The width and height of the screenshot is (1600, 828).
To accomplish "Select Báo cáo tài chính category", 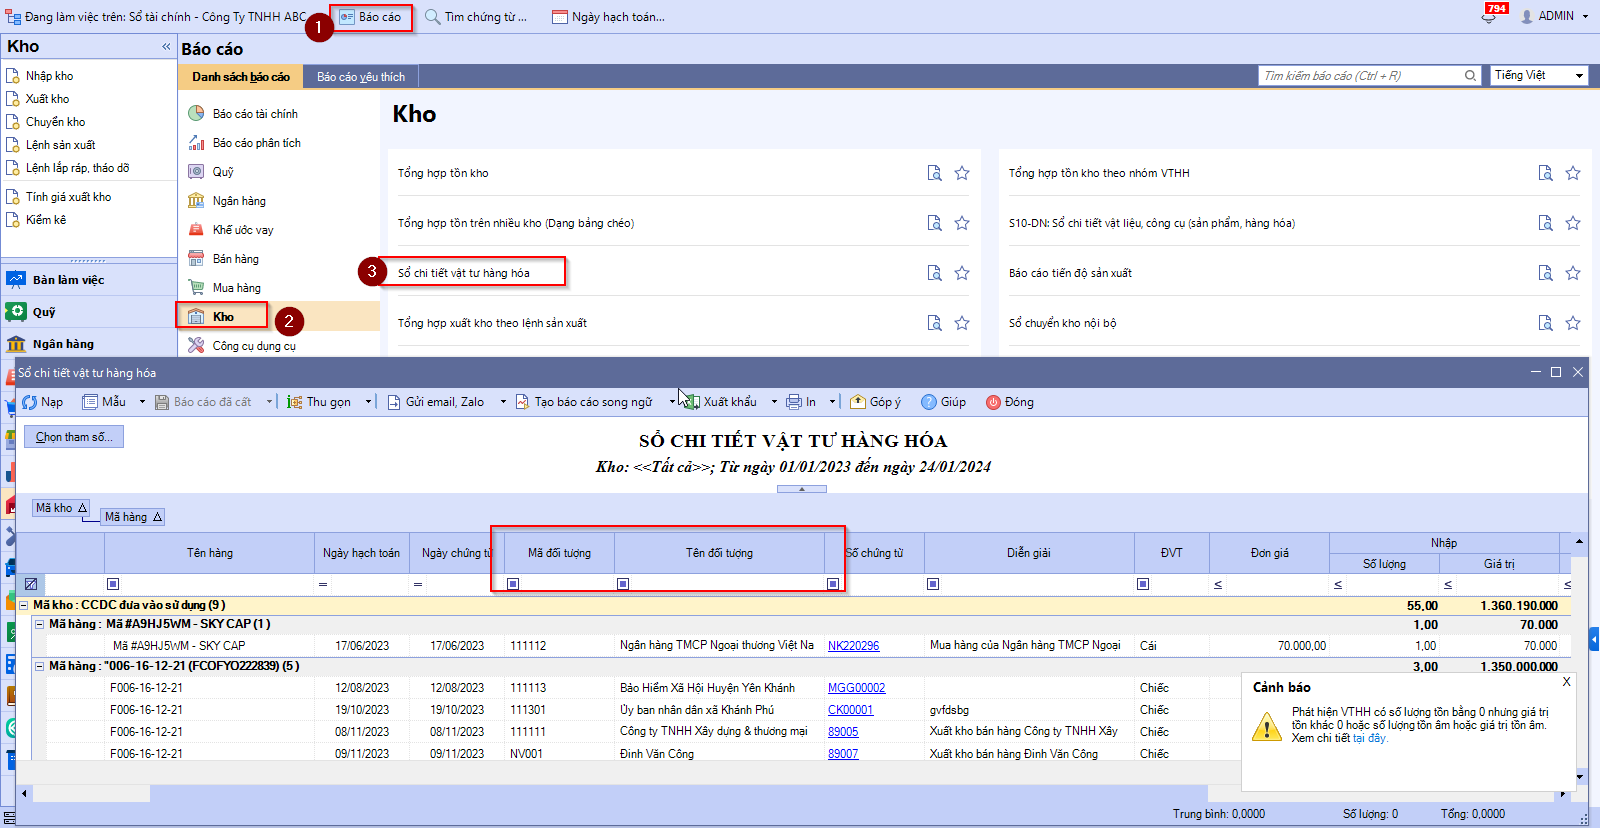I will coord(255,114).
